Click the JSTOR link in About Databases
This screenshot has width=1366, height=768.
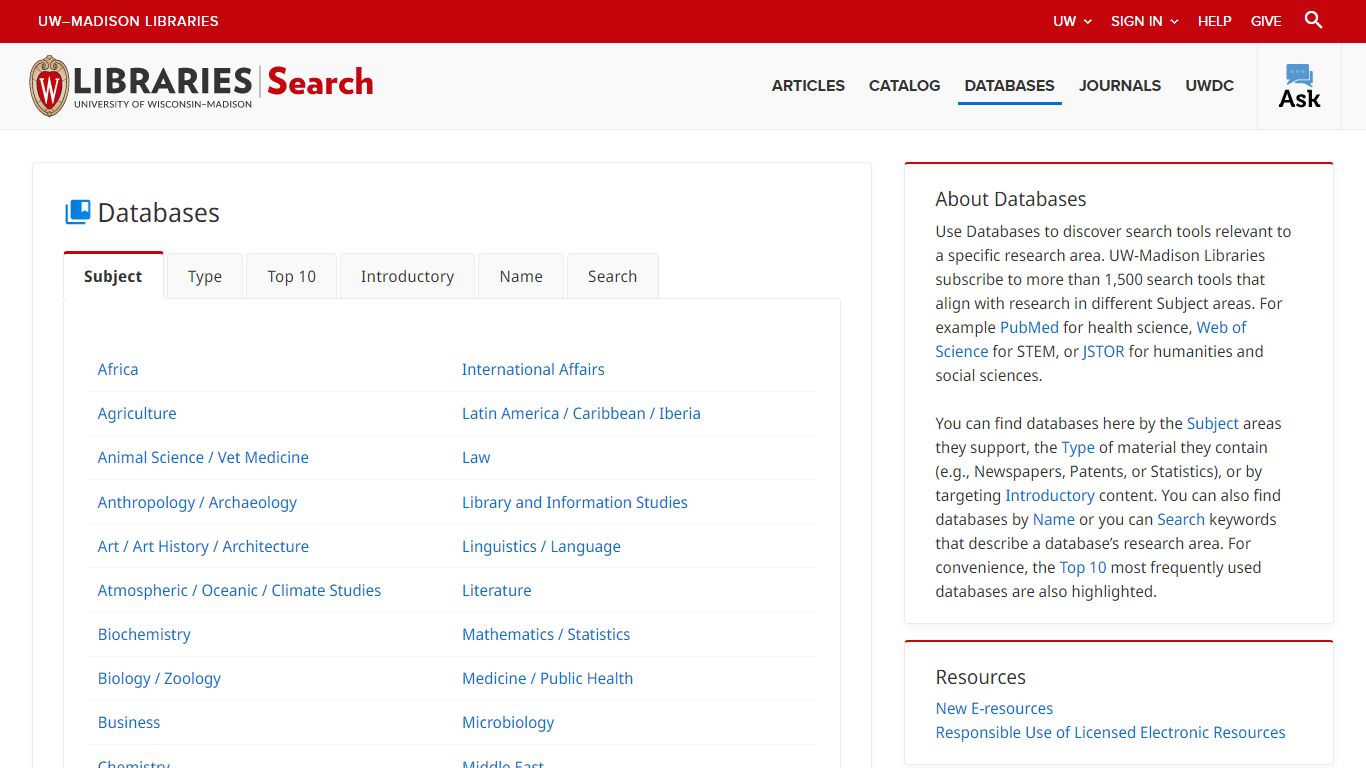coord(1103,351)
